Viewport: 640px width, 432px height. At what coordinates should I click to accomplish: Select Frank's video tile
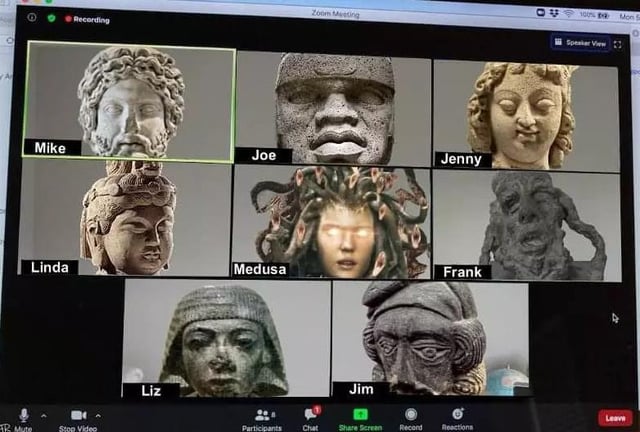[527, 226]
